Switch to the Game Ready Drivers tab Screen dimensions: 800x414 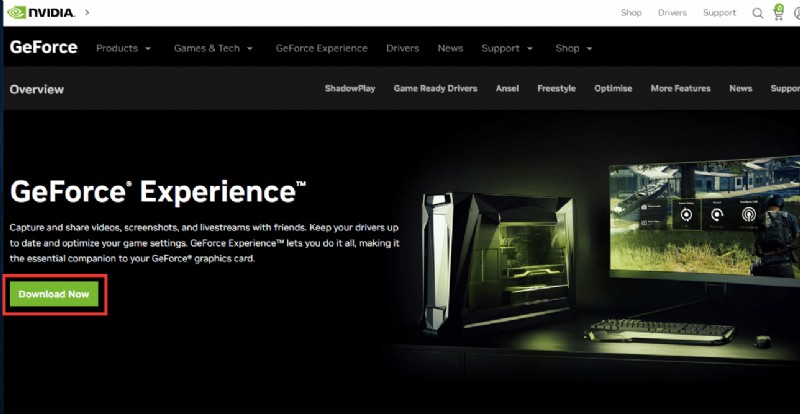click(x=435, y=89)
